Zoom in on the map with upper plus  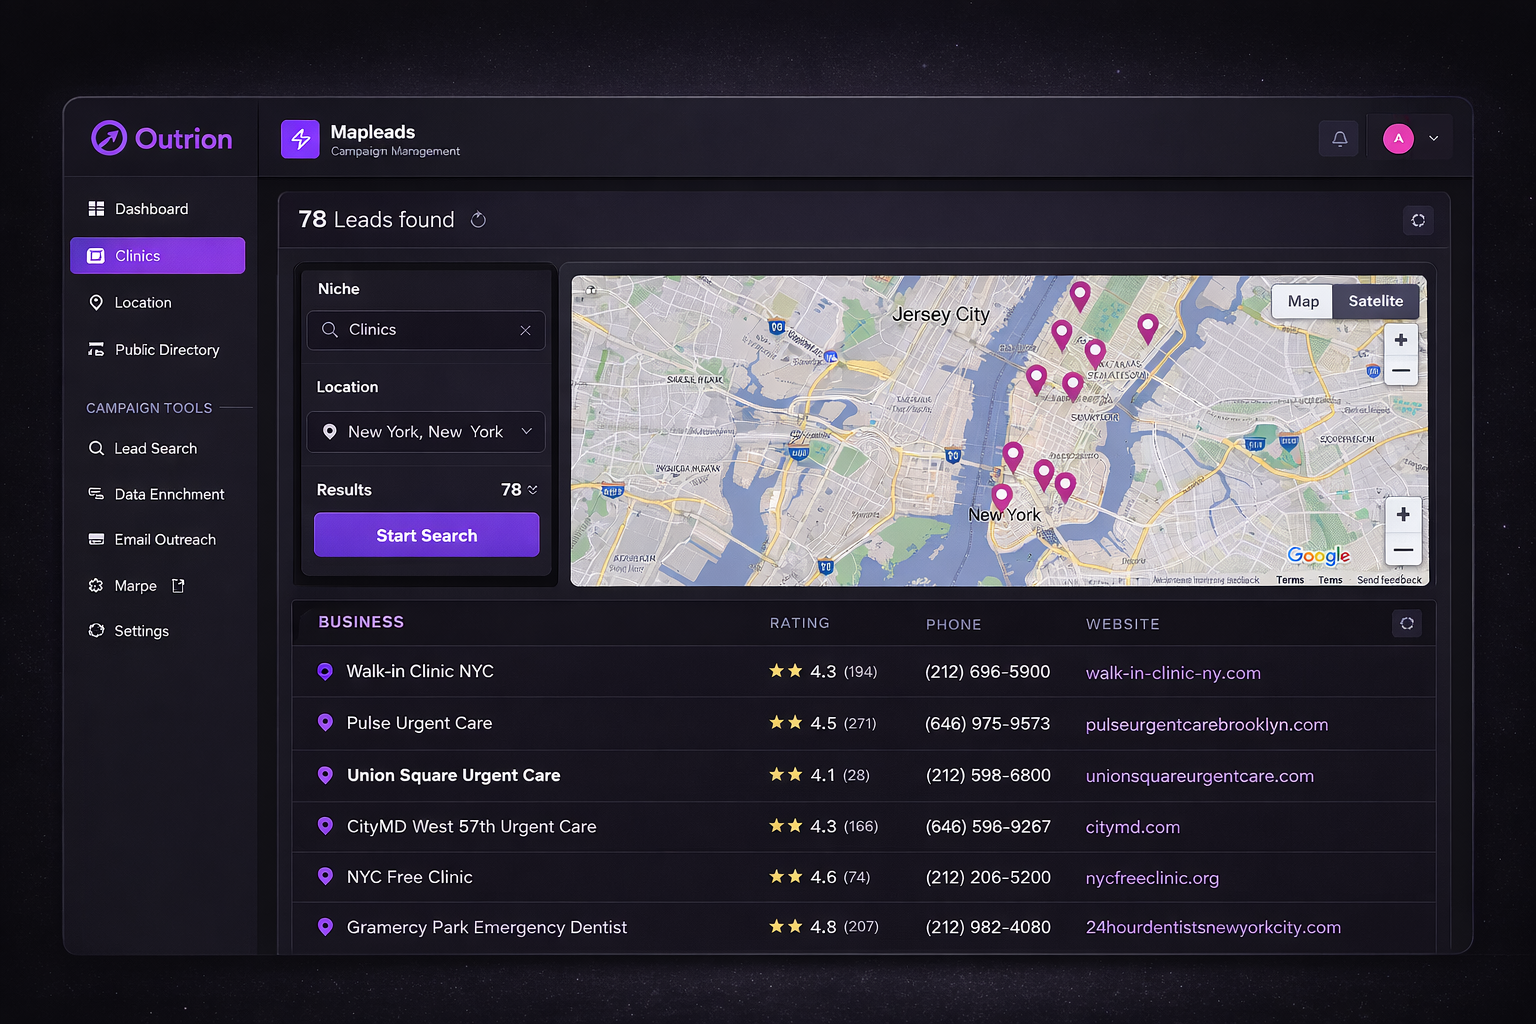coord(1400,340)
